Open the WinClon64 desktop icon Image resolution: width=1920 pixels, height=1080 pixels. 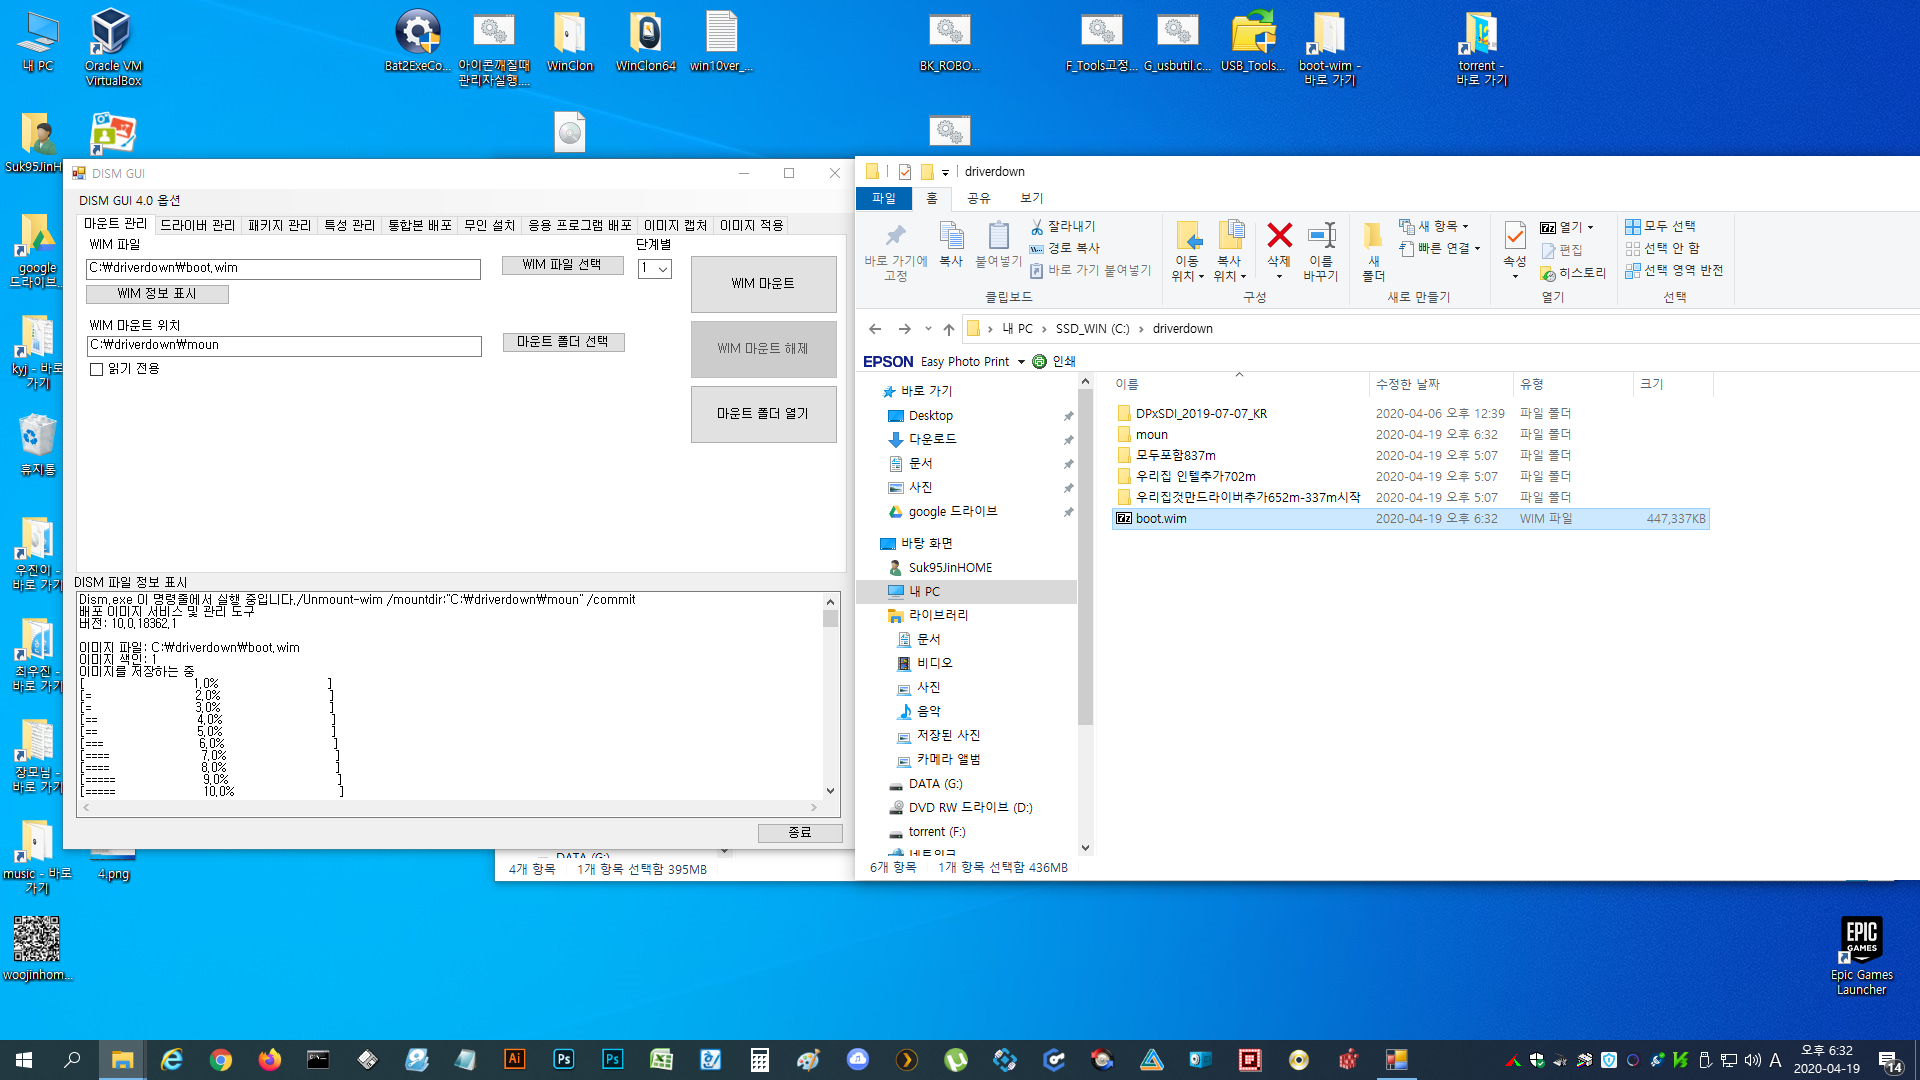(x=646, y=41)
